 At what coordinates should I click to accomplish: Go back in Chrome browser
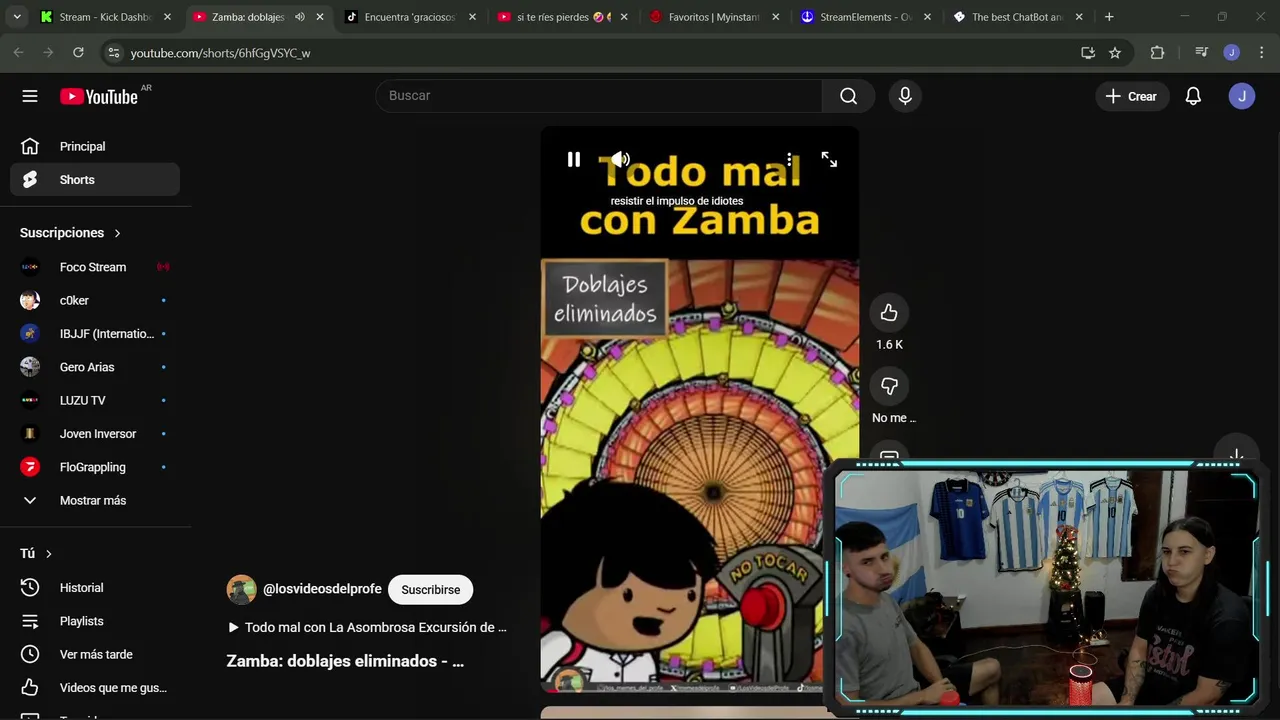click(18, 53)
